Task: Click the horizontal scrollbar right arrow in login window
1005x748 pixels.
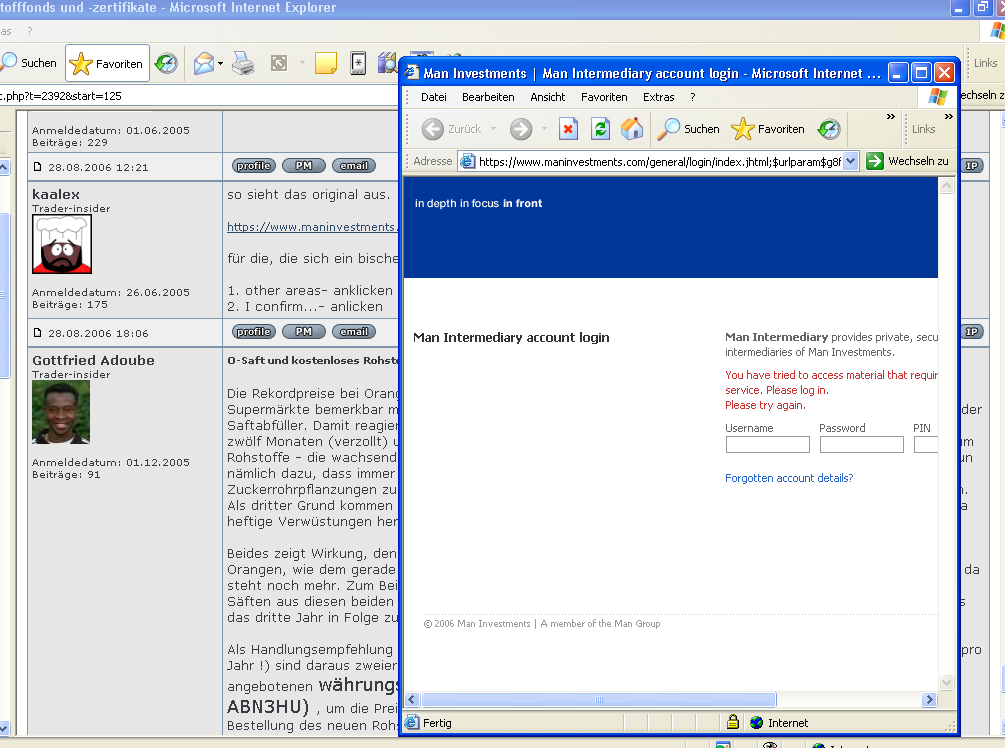Action: (x=929, y=699)
